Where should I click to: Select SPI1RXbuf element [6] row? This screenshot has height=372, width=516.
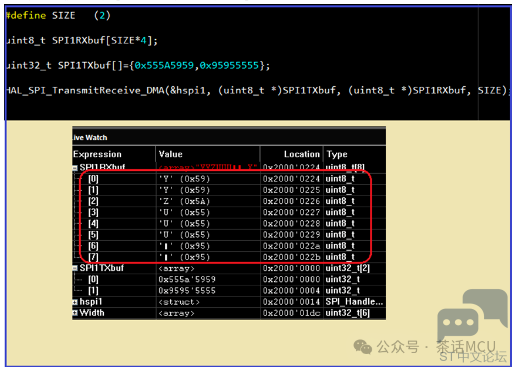click(x=229, y=246)
